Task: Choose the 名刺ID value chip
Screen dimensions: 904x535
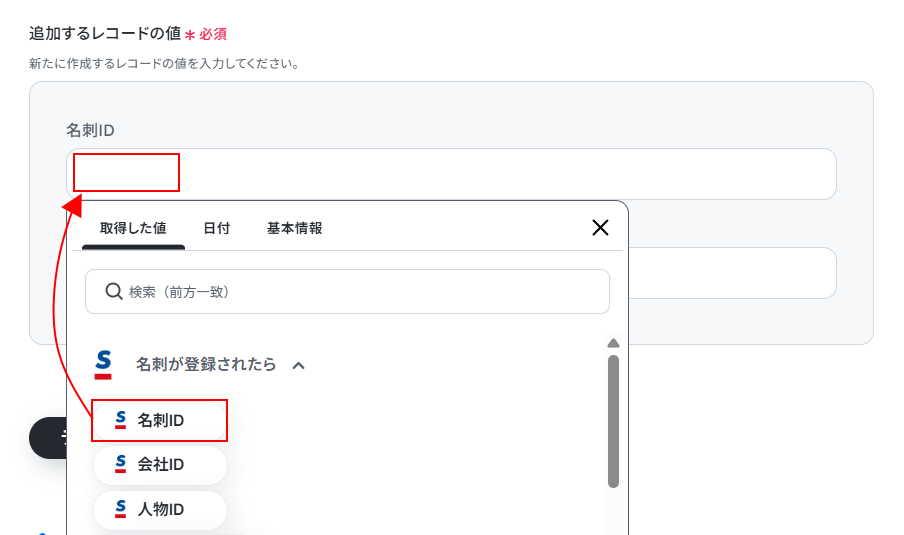Action: tap(160, 420)
